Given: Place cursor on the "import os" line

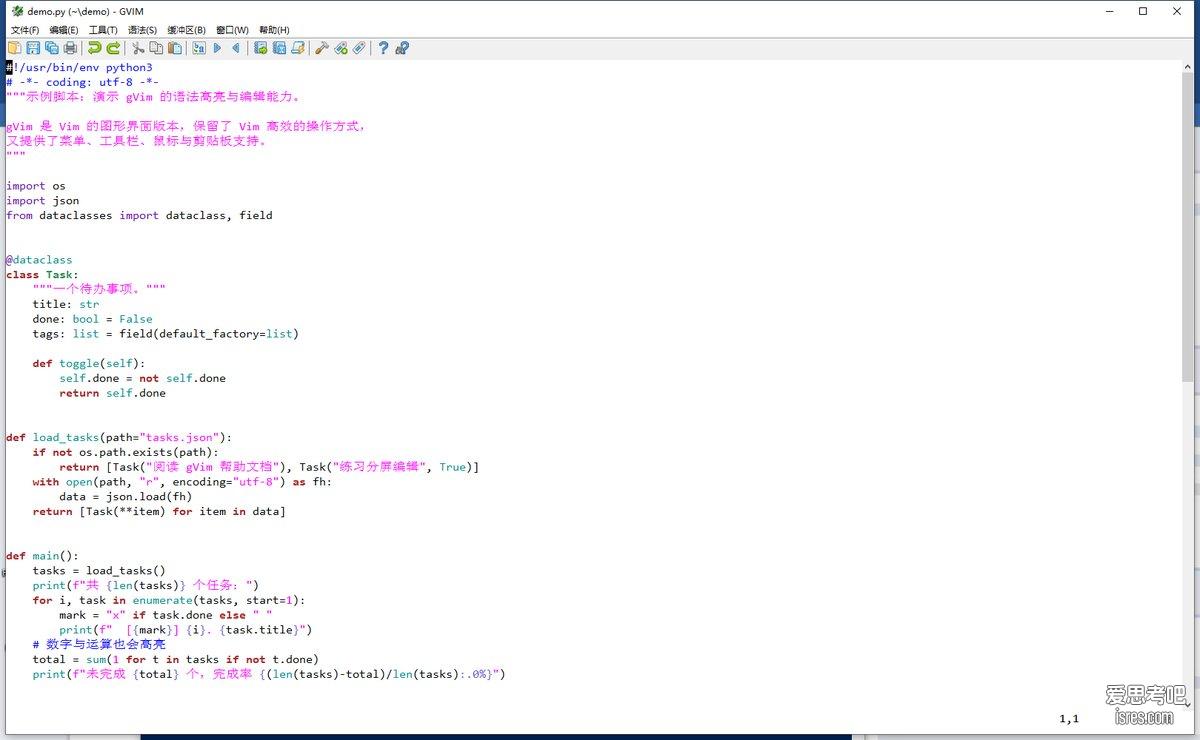Looking at the screenshot, I should tap(36, 186).
